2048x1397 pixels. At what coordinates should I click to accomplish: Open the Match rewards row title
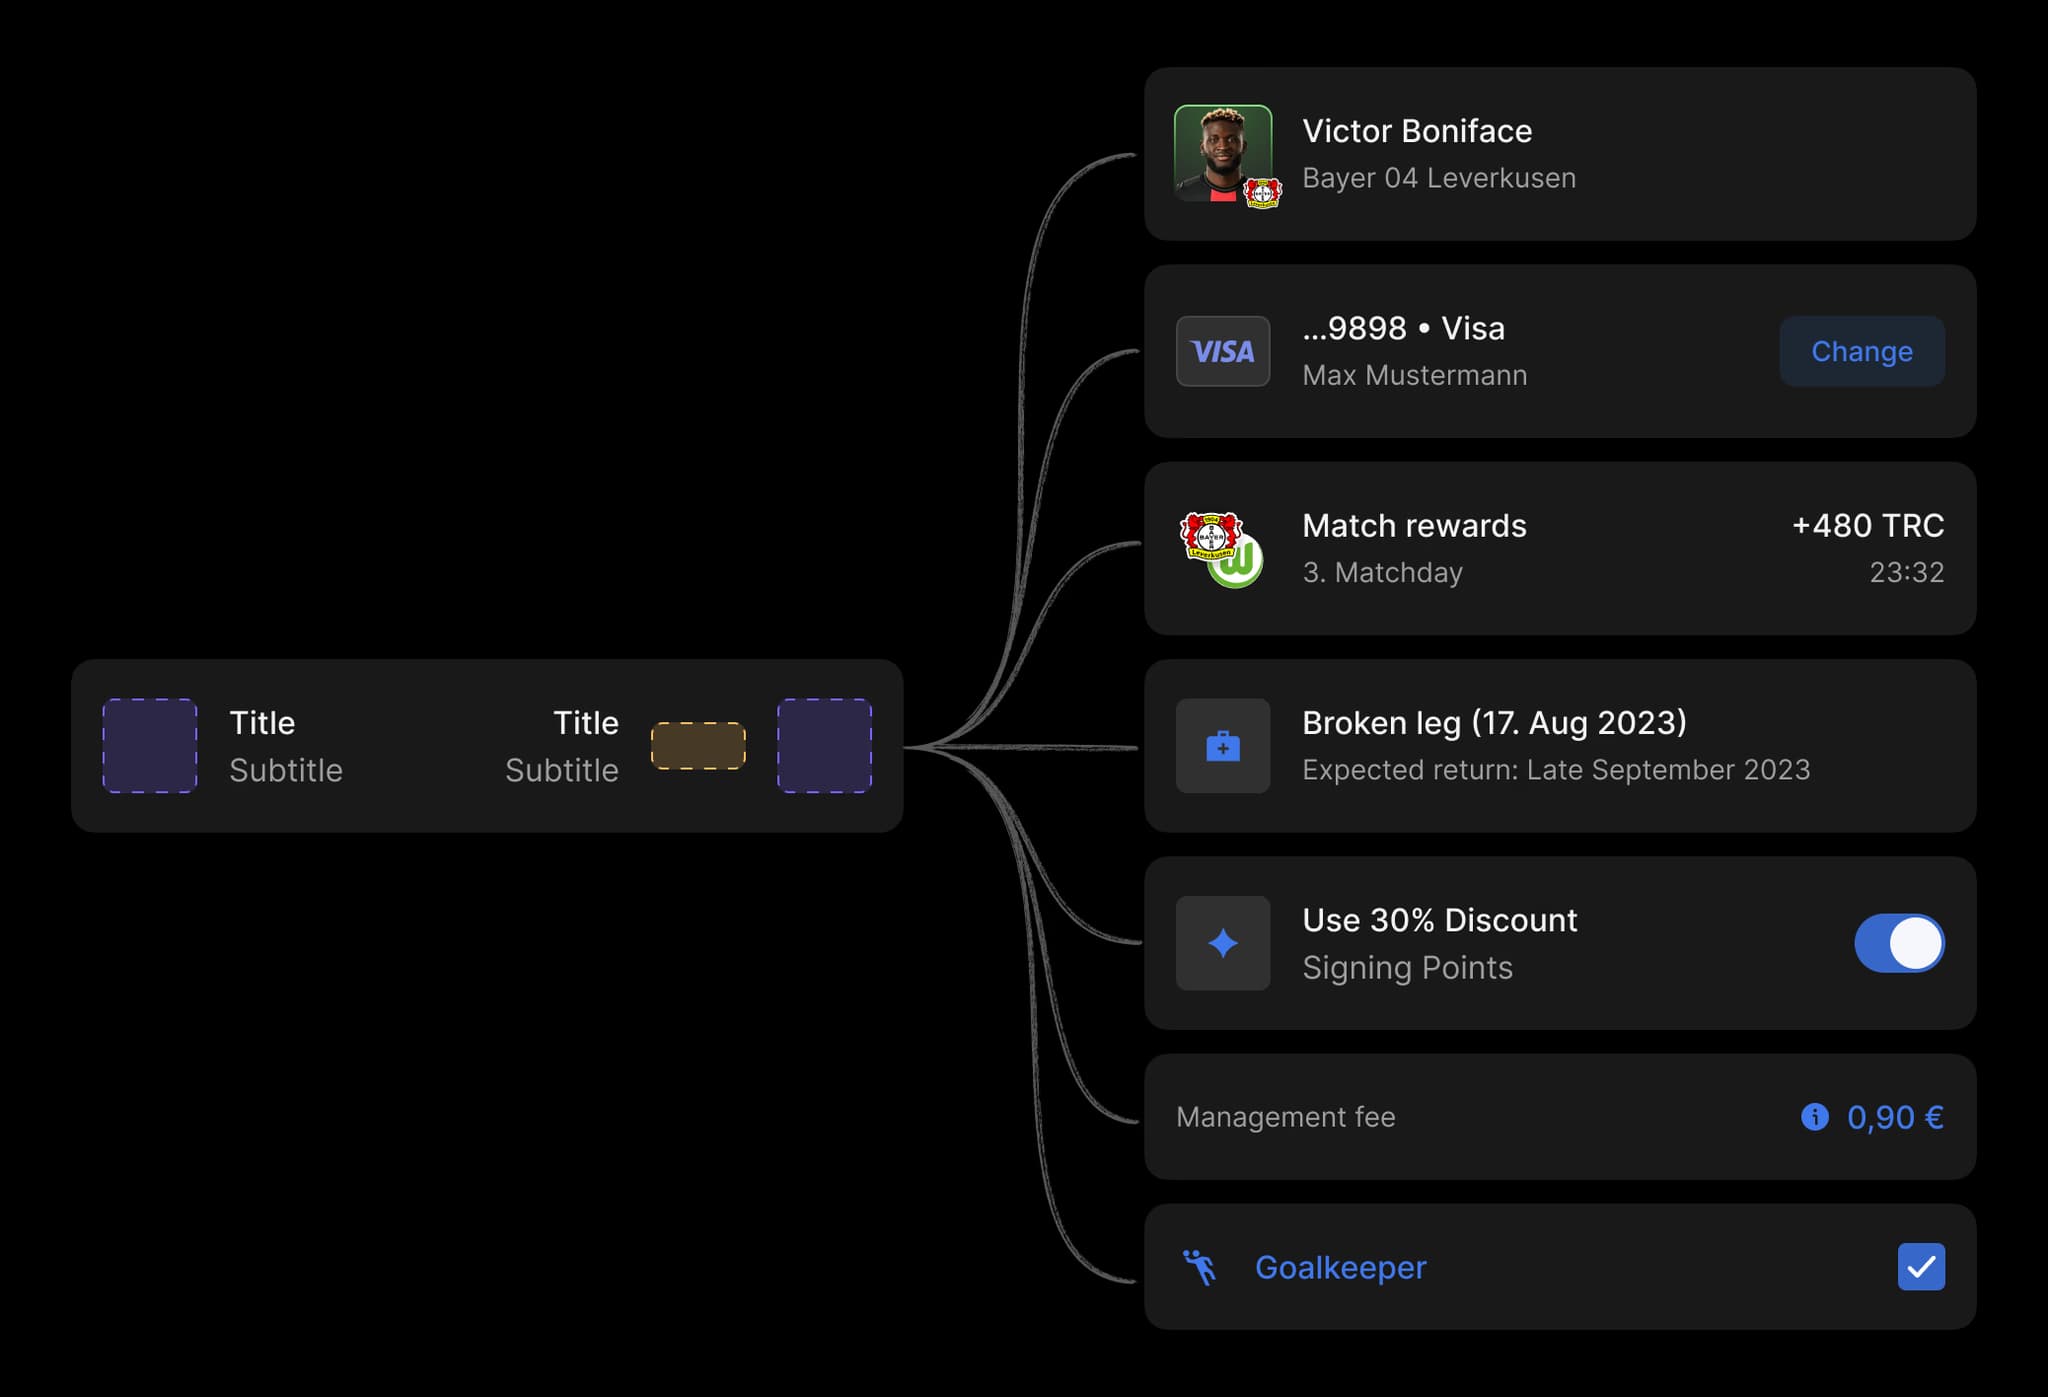point(1414,526)
